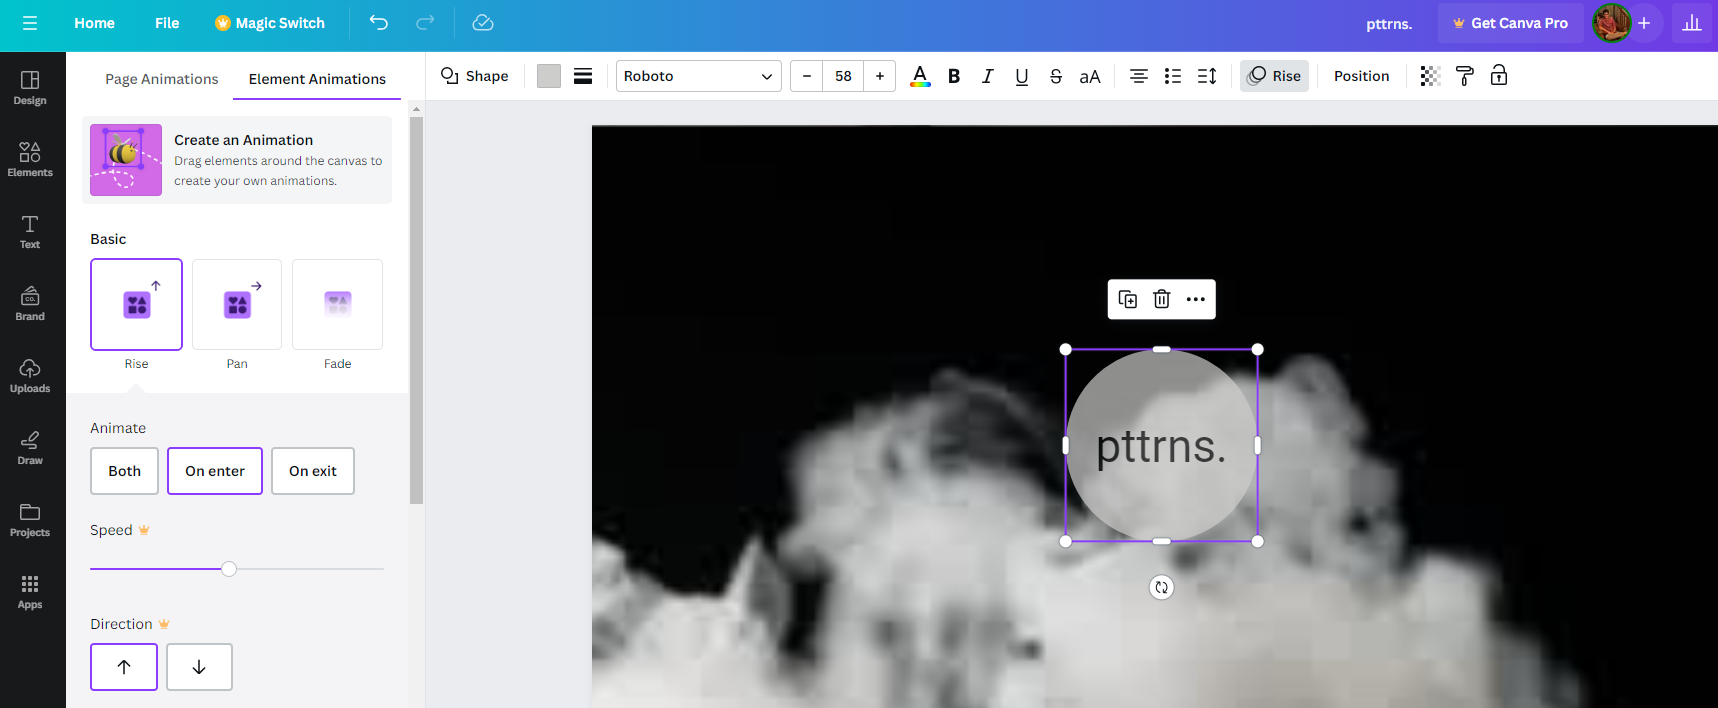Open the more options ellipsis menu
1718x708 pixels.
point(1196,299)
